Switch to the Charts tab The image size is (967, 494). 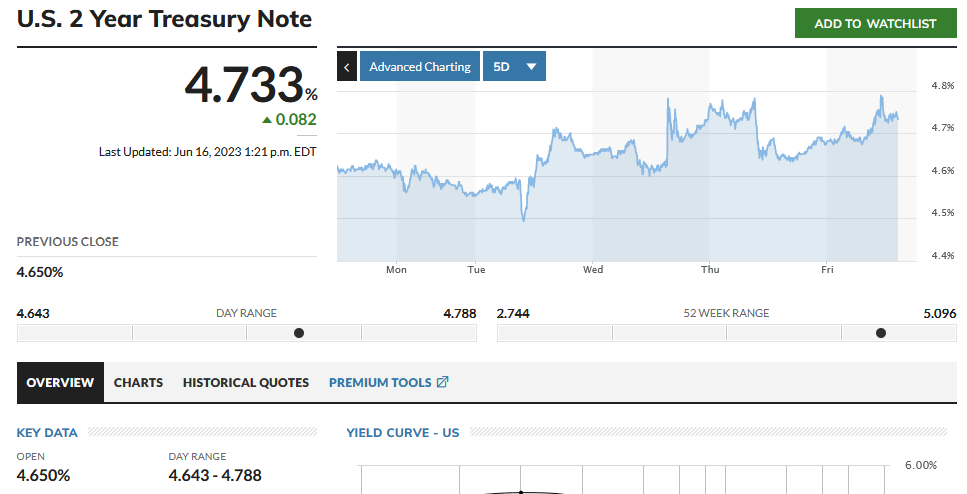click(138, 382)
